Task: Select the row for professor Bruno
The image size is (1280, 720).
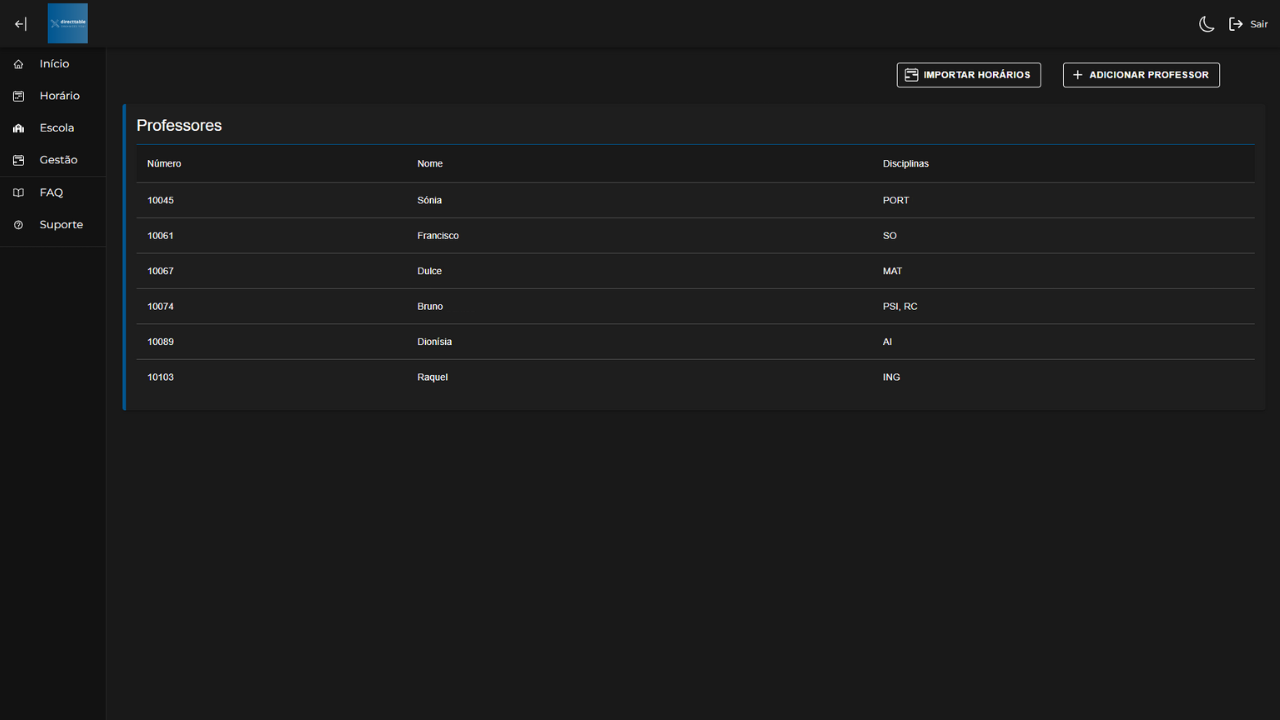Action: pos(430,306)
